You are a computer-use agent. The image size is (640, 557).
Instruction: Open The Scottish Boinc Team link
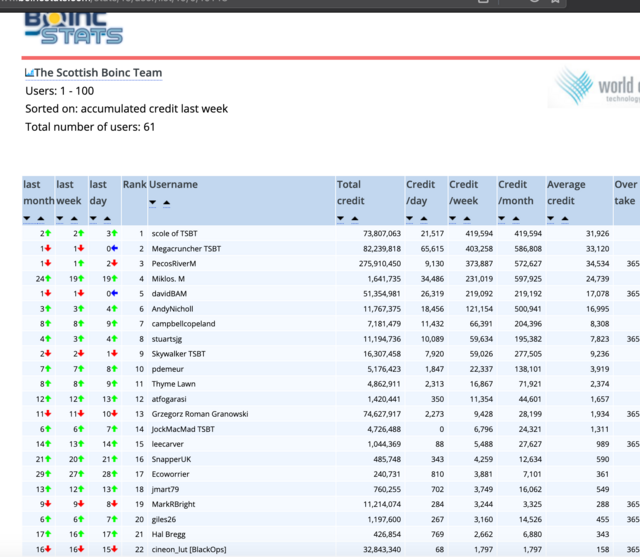[98, 73]
